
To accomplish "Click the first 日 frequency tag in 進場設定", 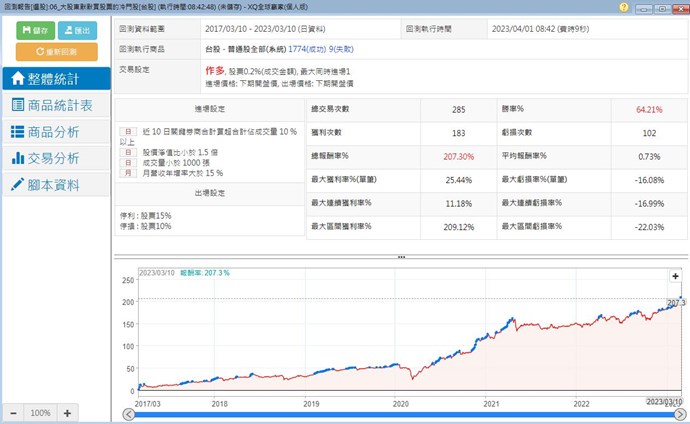I will (127, 131).
